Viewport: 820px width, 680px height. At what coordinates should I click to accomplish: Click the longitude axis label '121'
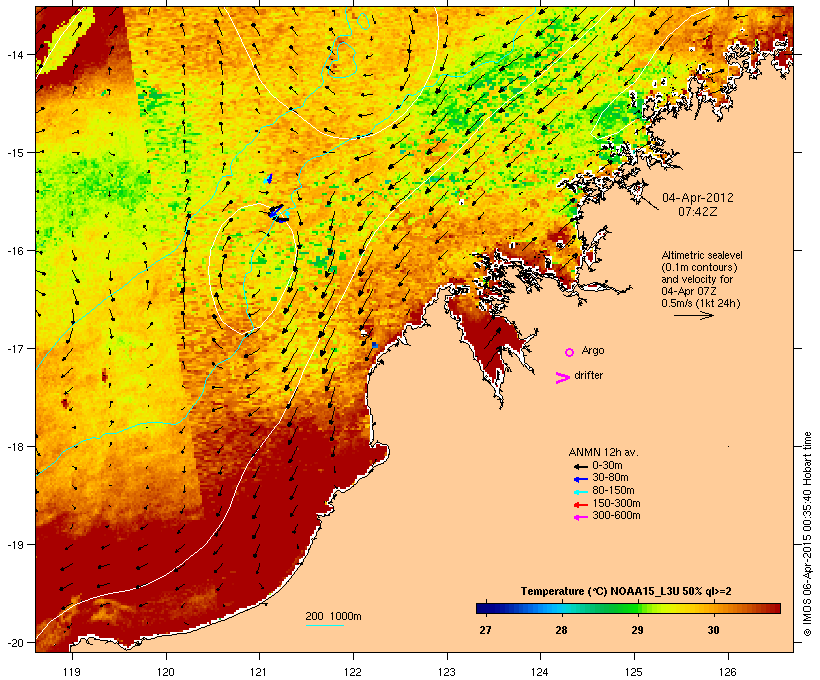click(x=259, y=672)
